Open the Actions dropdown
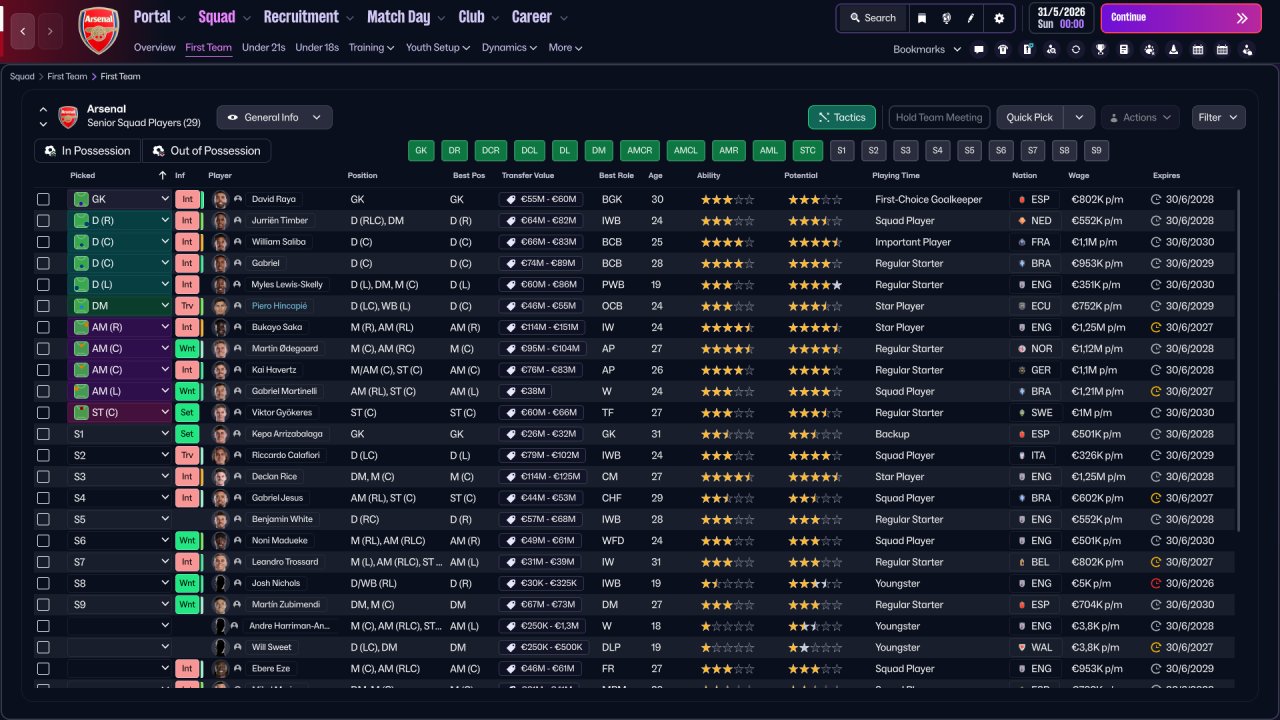 (x=1140, y=117)
